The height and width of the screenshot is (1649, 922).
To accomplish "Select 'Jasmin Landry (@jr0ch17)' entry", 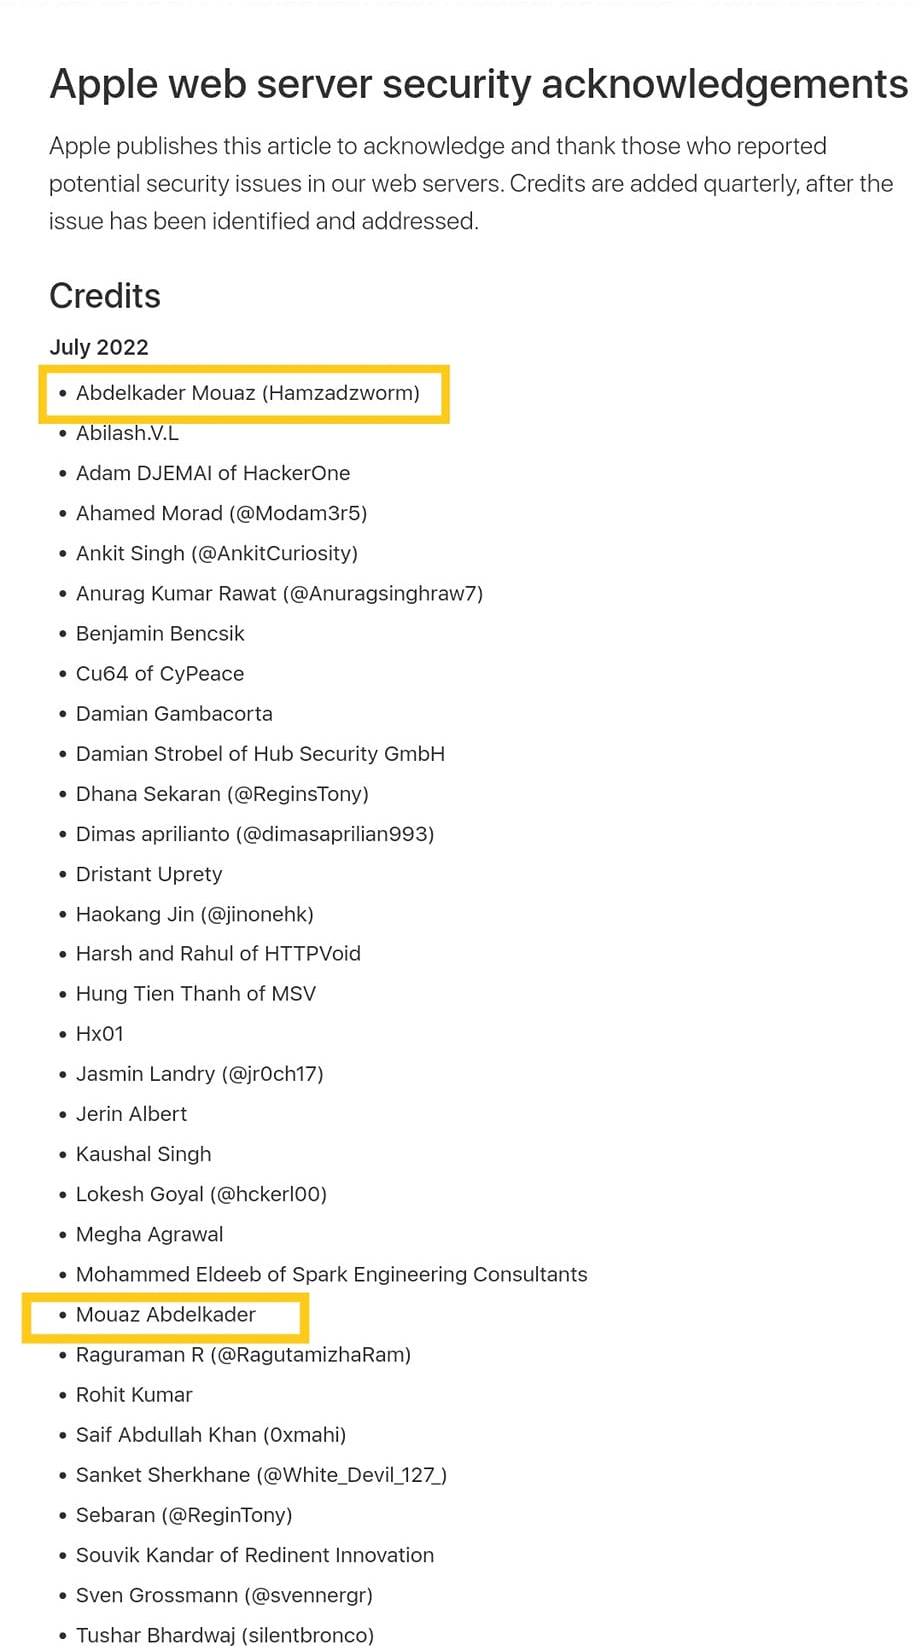I will pos(199,1074).
